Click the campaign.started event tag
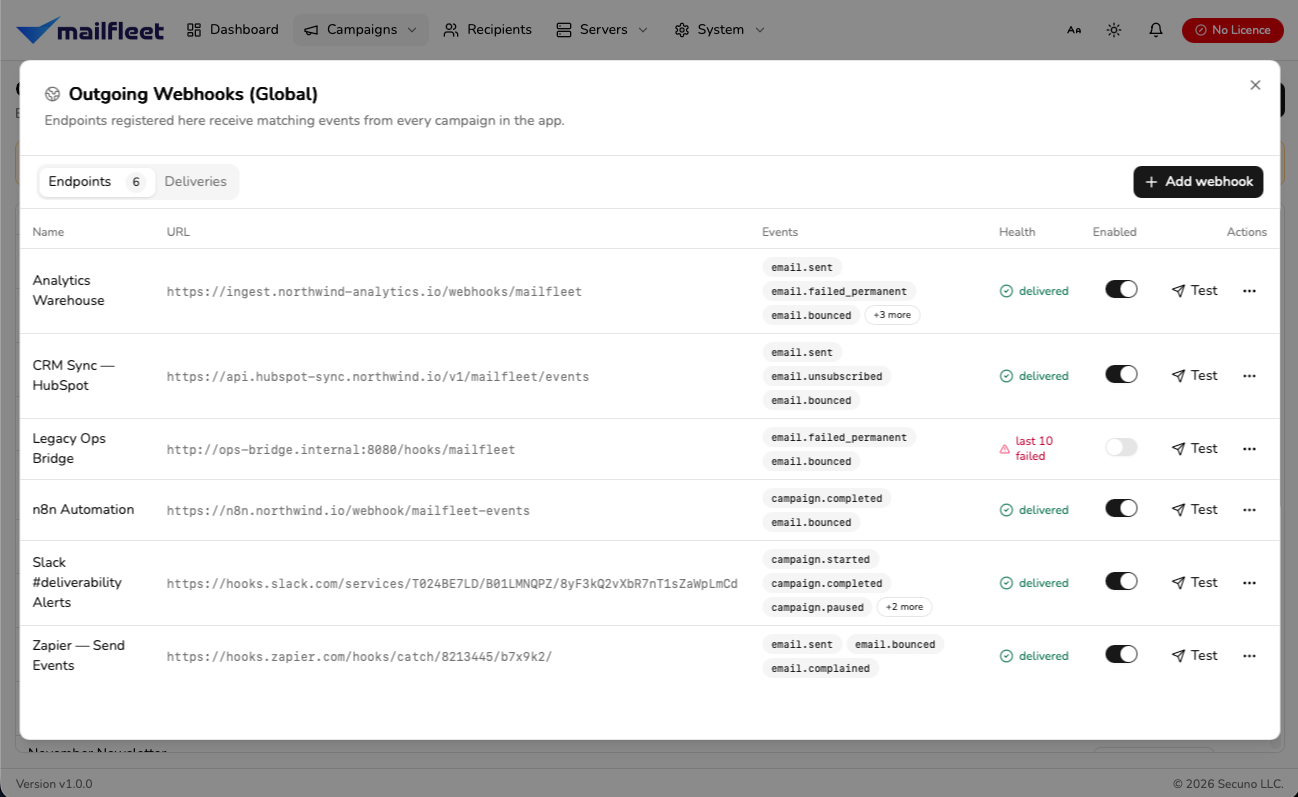 click(x=820, y=559)
